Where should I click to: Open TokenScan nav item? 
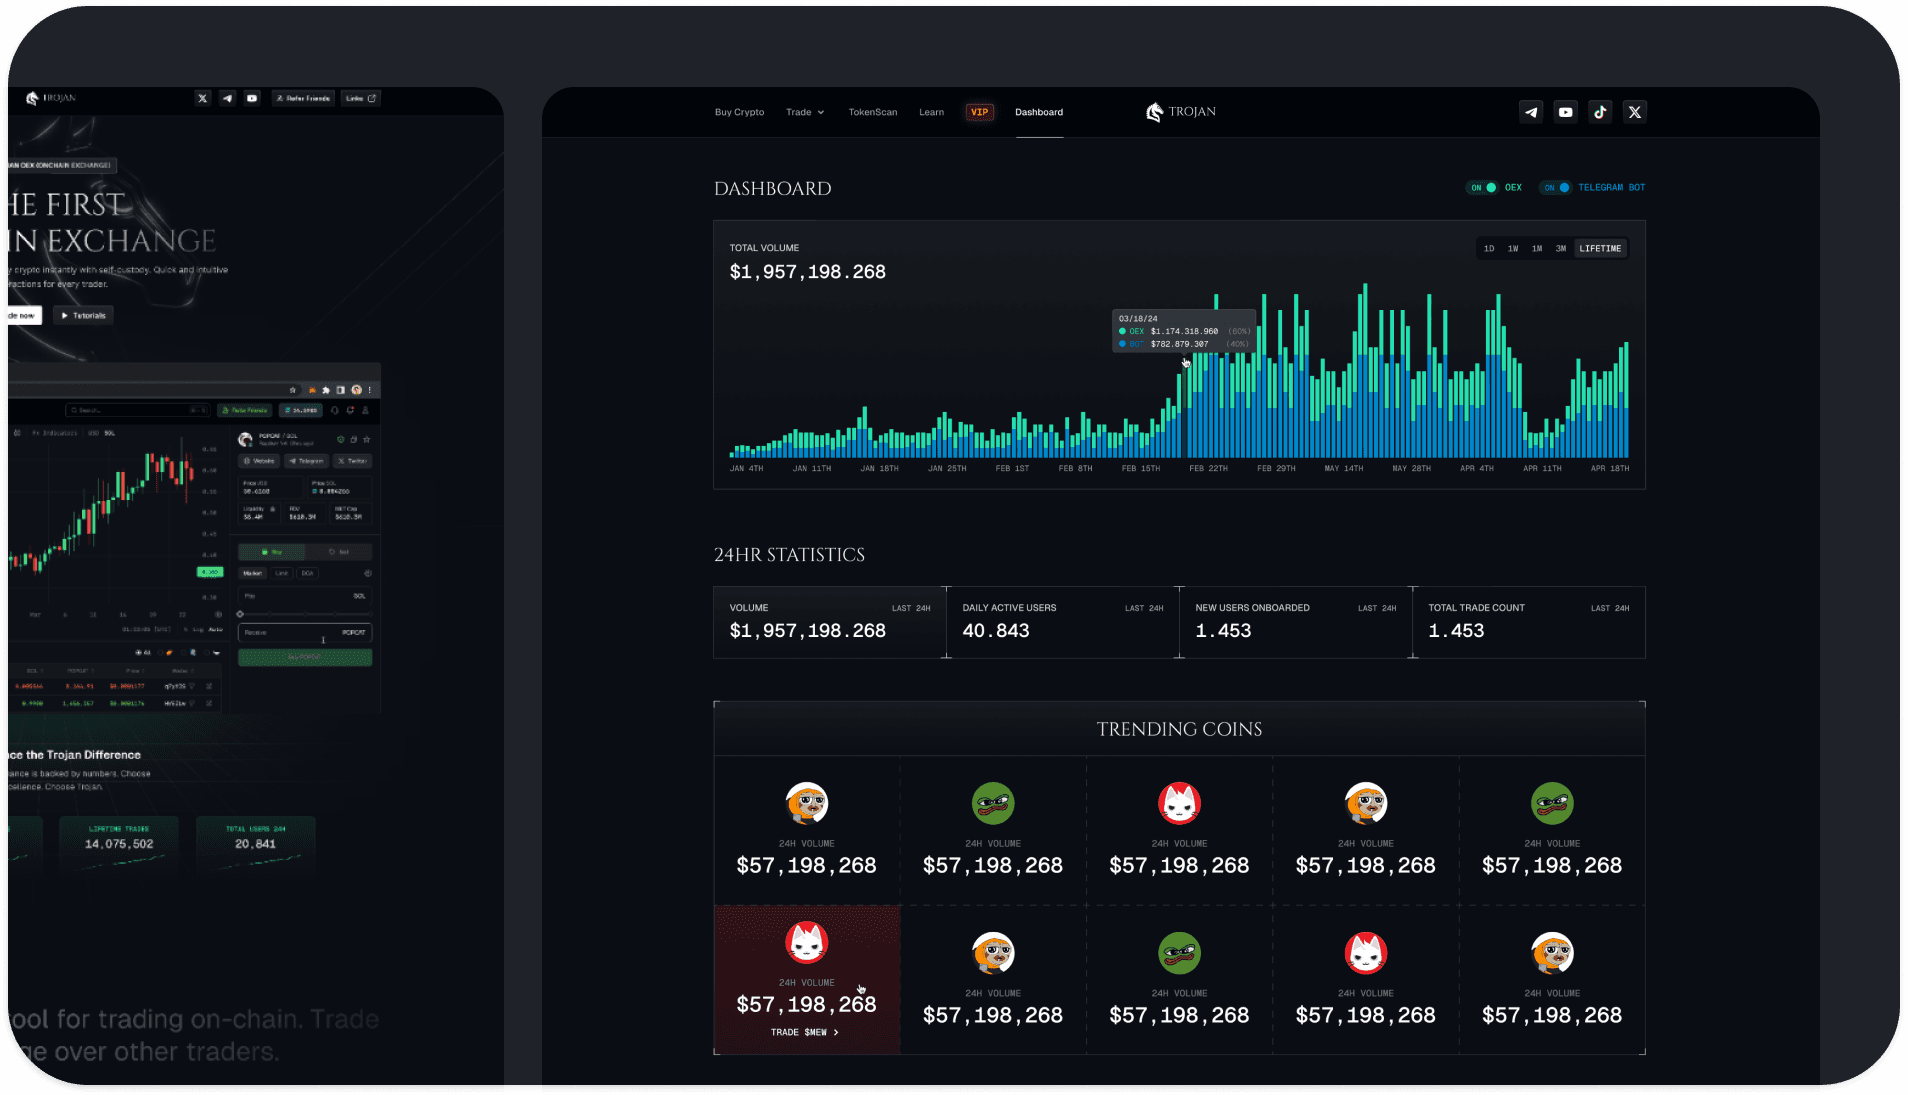click(873, 112)
